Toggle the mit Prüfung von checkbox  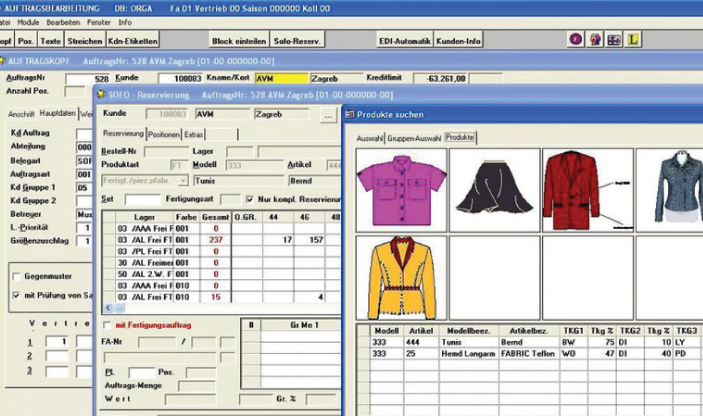(x=17, y=295)
